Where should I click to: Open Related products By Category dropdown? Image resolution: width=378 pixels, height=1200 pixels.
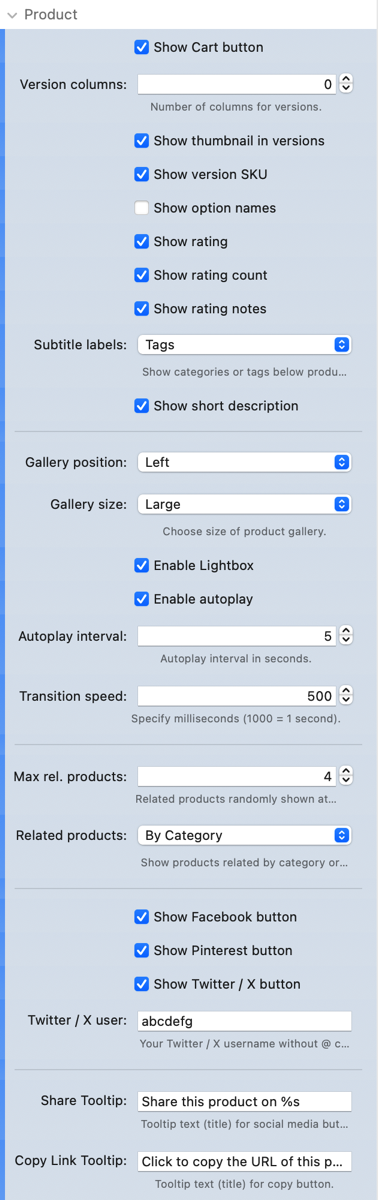[244, 835]
